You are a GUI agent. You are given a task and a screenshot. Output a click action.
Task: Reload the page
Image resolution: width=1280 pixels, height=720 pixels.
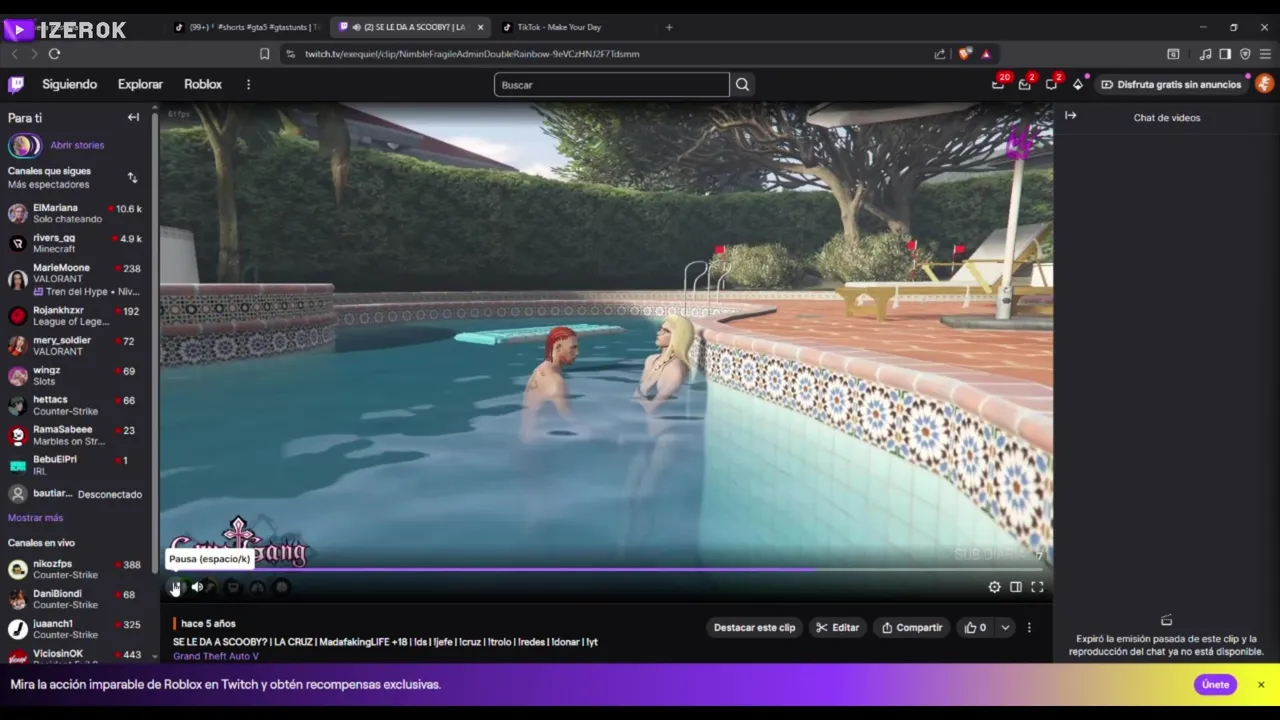(x=54, y=54)
